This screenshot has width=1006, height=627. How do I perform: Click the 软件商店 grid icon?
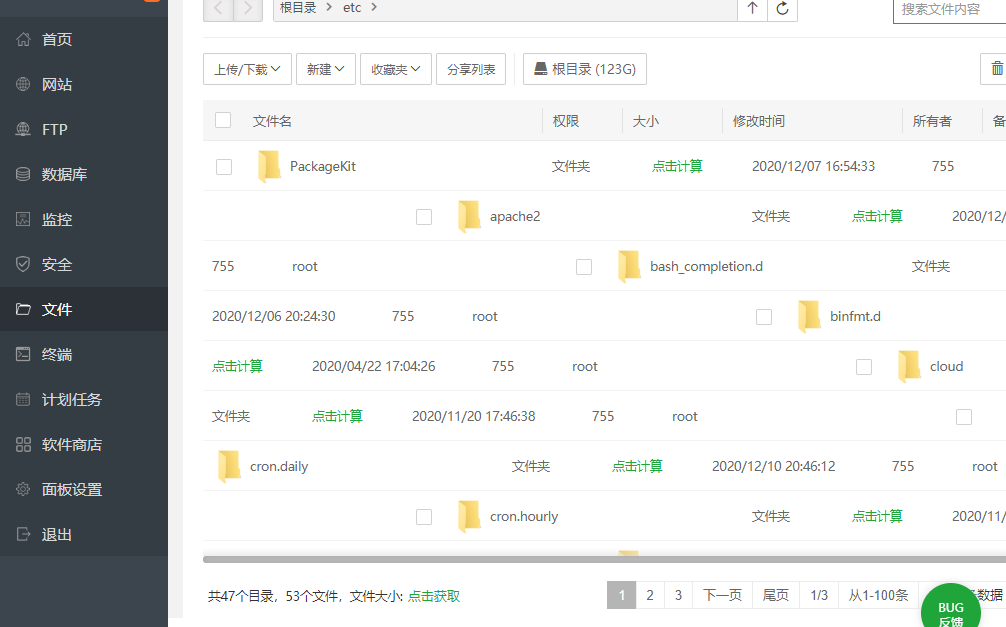coord(23,444)
